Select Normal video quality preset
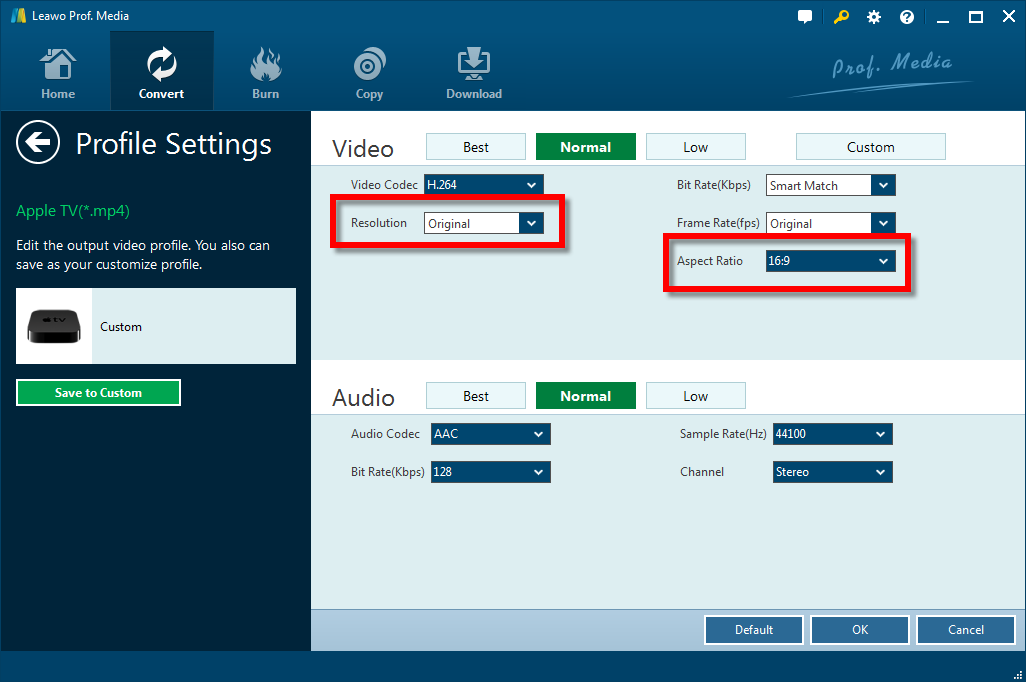Image resolution: width=1026 pixels, height=682 pixels. 586,147
